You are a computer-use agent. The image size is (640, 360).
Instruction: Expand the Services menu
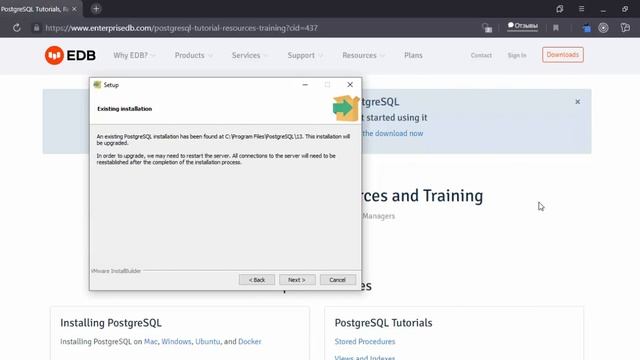(x=250, y=55)
